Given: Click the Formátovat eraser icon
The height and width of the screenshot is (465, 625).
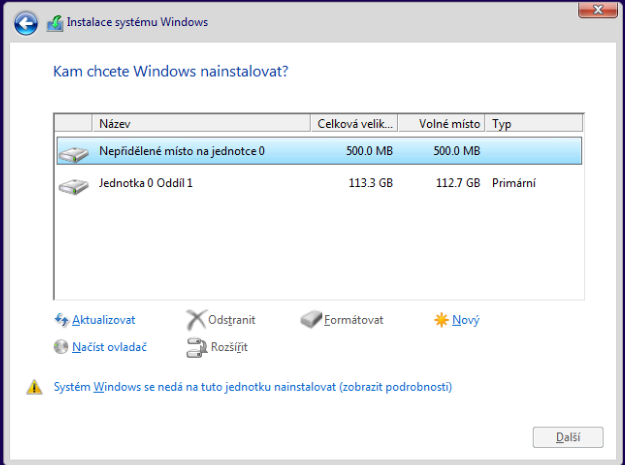Looking at the screenshot, I should coord(311,320).
